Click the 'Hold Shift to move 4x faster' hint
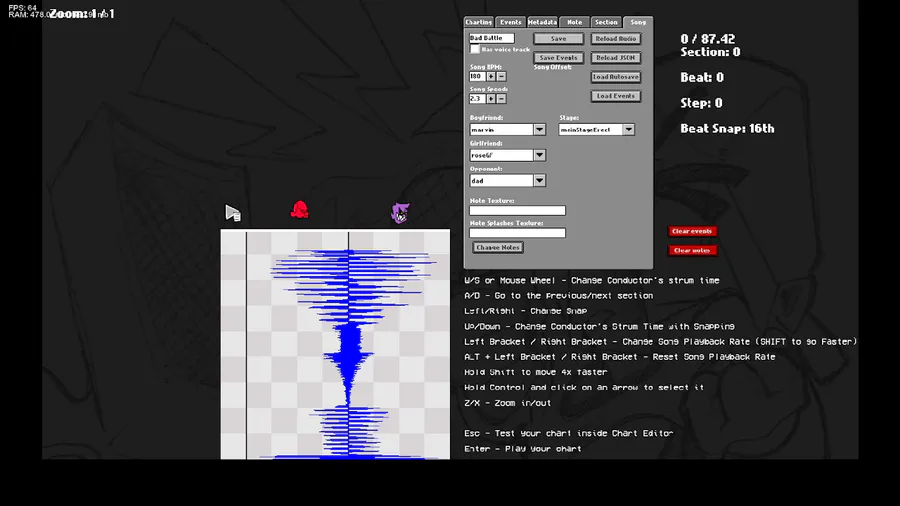 tap(536, 372)
